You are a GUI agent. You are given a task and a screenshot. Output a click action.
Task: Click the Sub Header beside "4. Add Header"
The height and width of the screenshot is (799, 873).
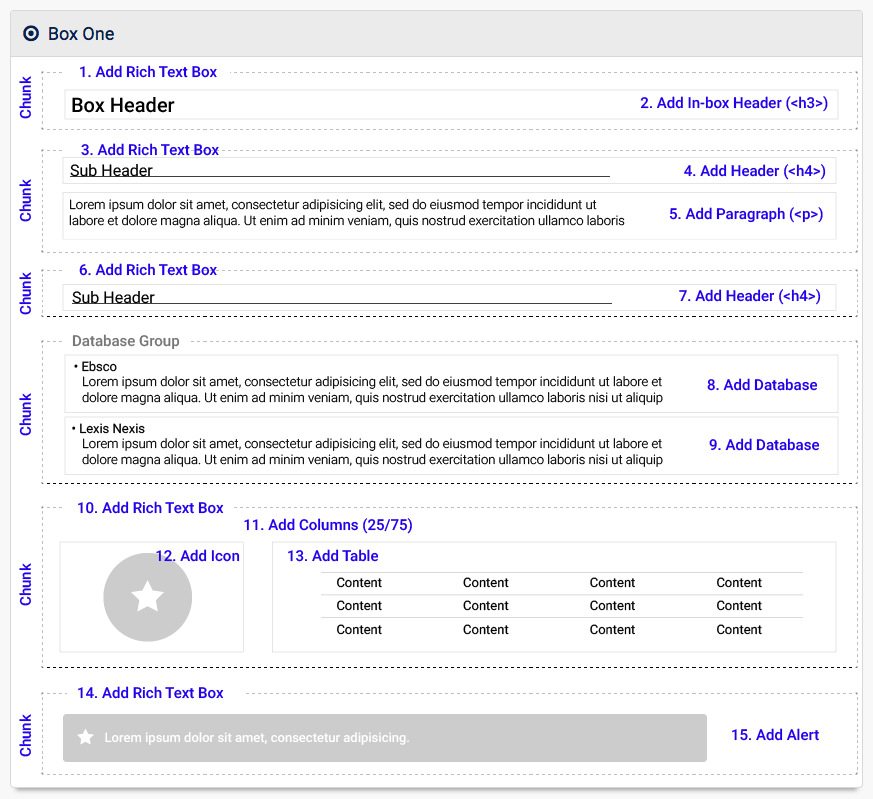(111, 170)
